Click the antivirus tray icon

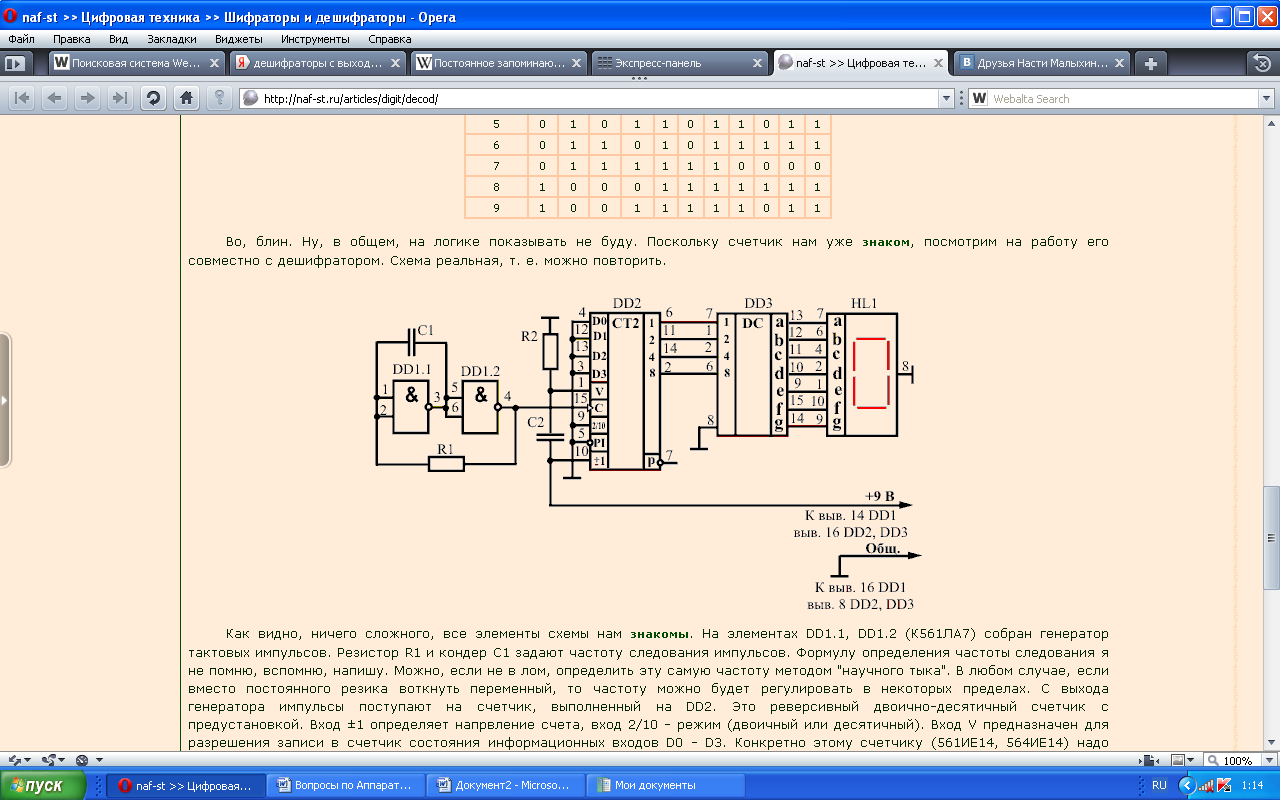(1223, 785)
